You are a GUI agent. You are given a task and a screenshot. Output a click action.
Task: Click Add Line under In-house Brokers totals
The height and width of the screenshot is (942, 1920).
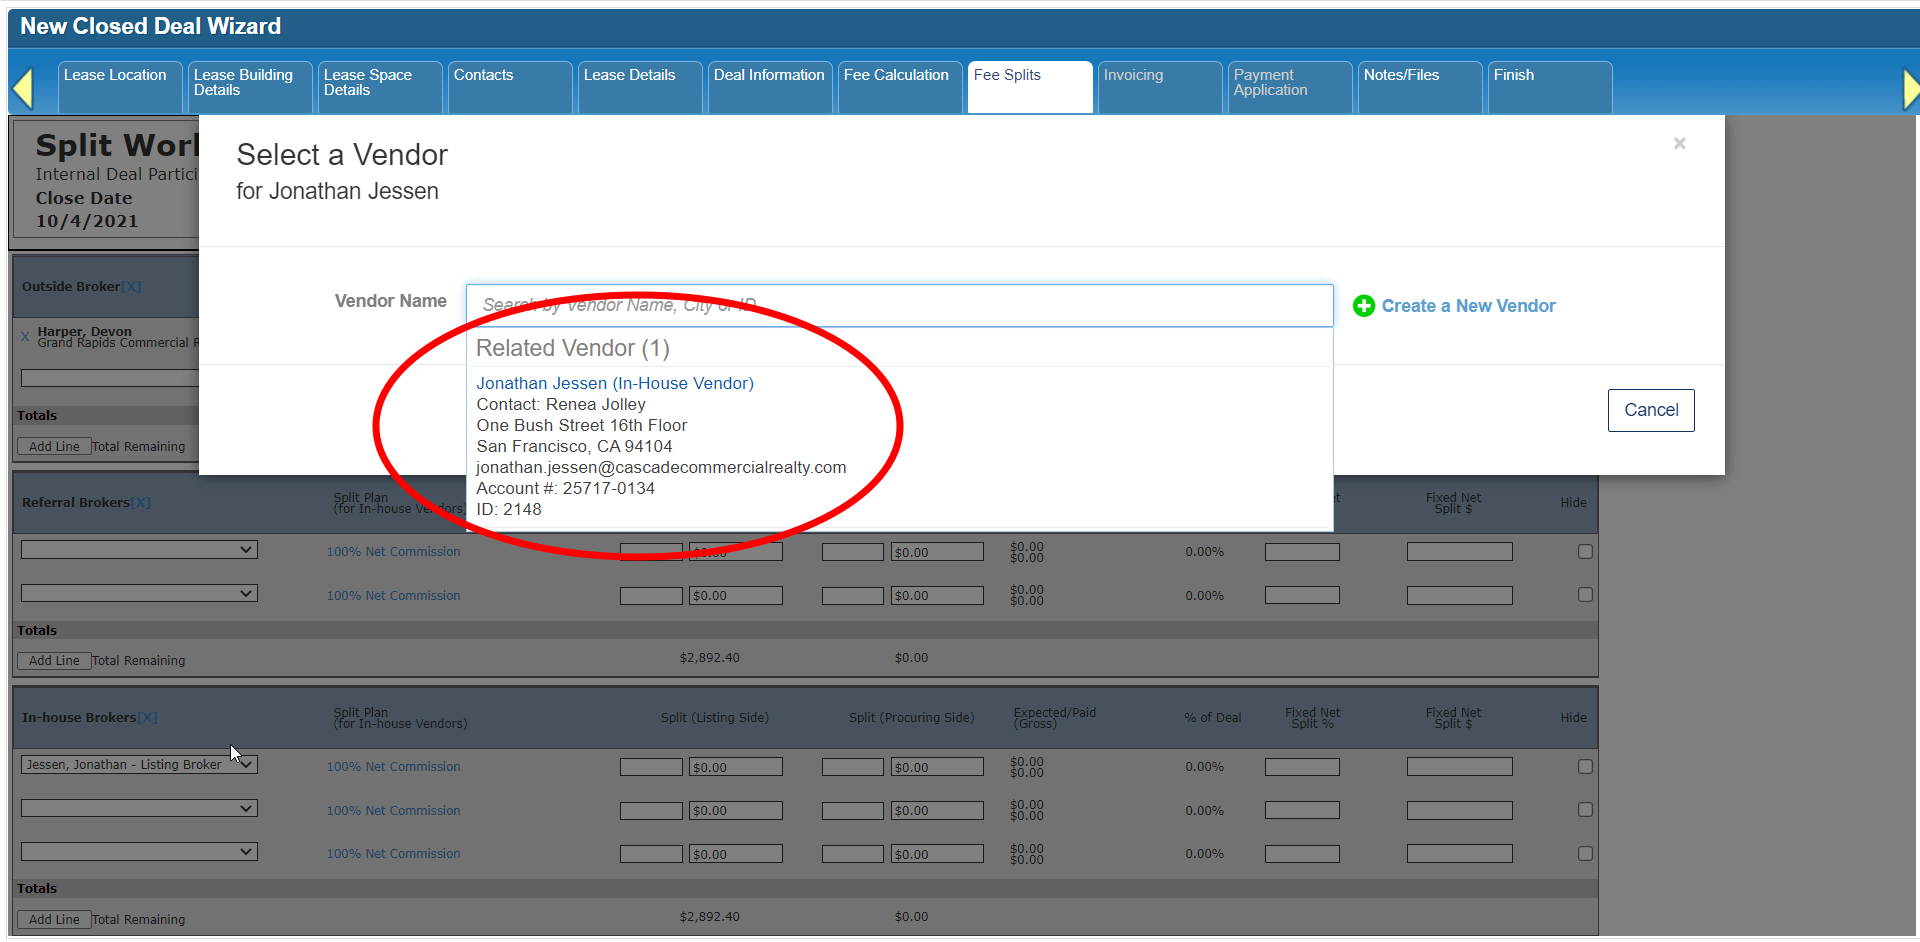(54, 920)
